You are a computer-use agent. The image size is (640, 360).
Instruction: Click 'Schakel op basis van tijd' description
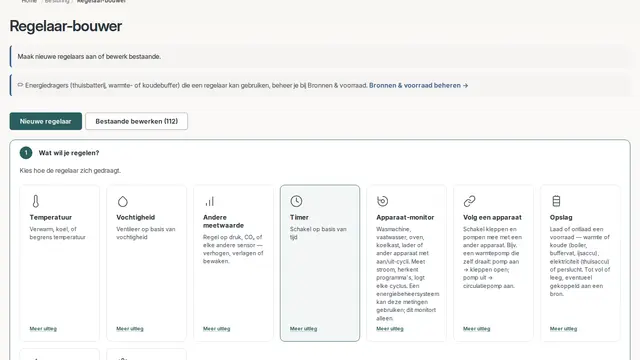click(318, 233)
